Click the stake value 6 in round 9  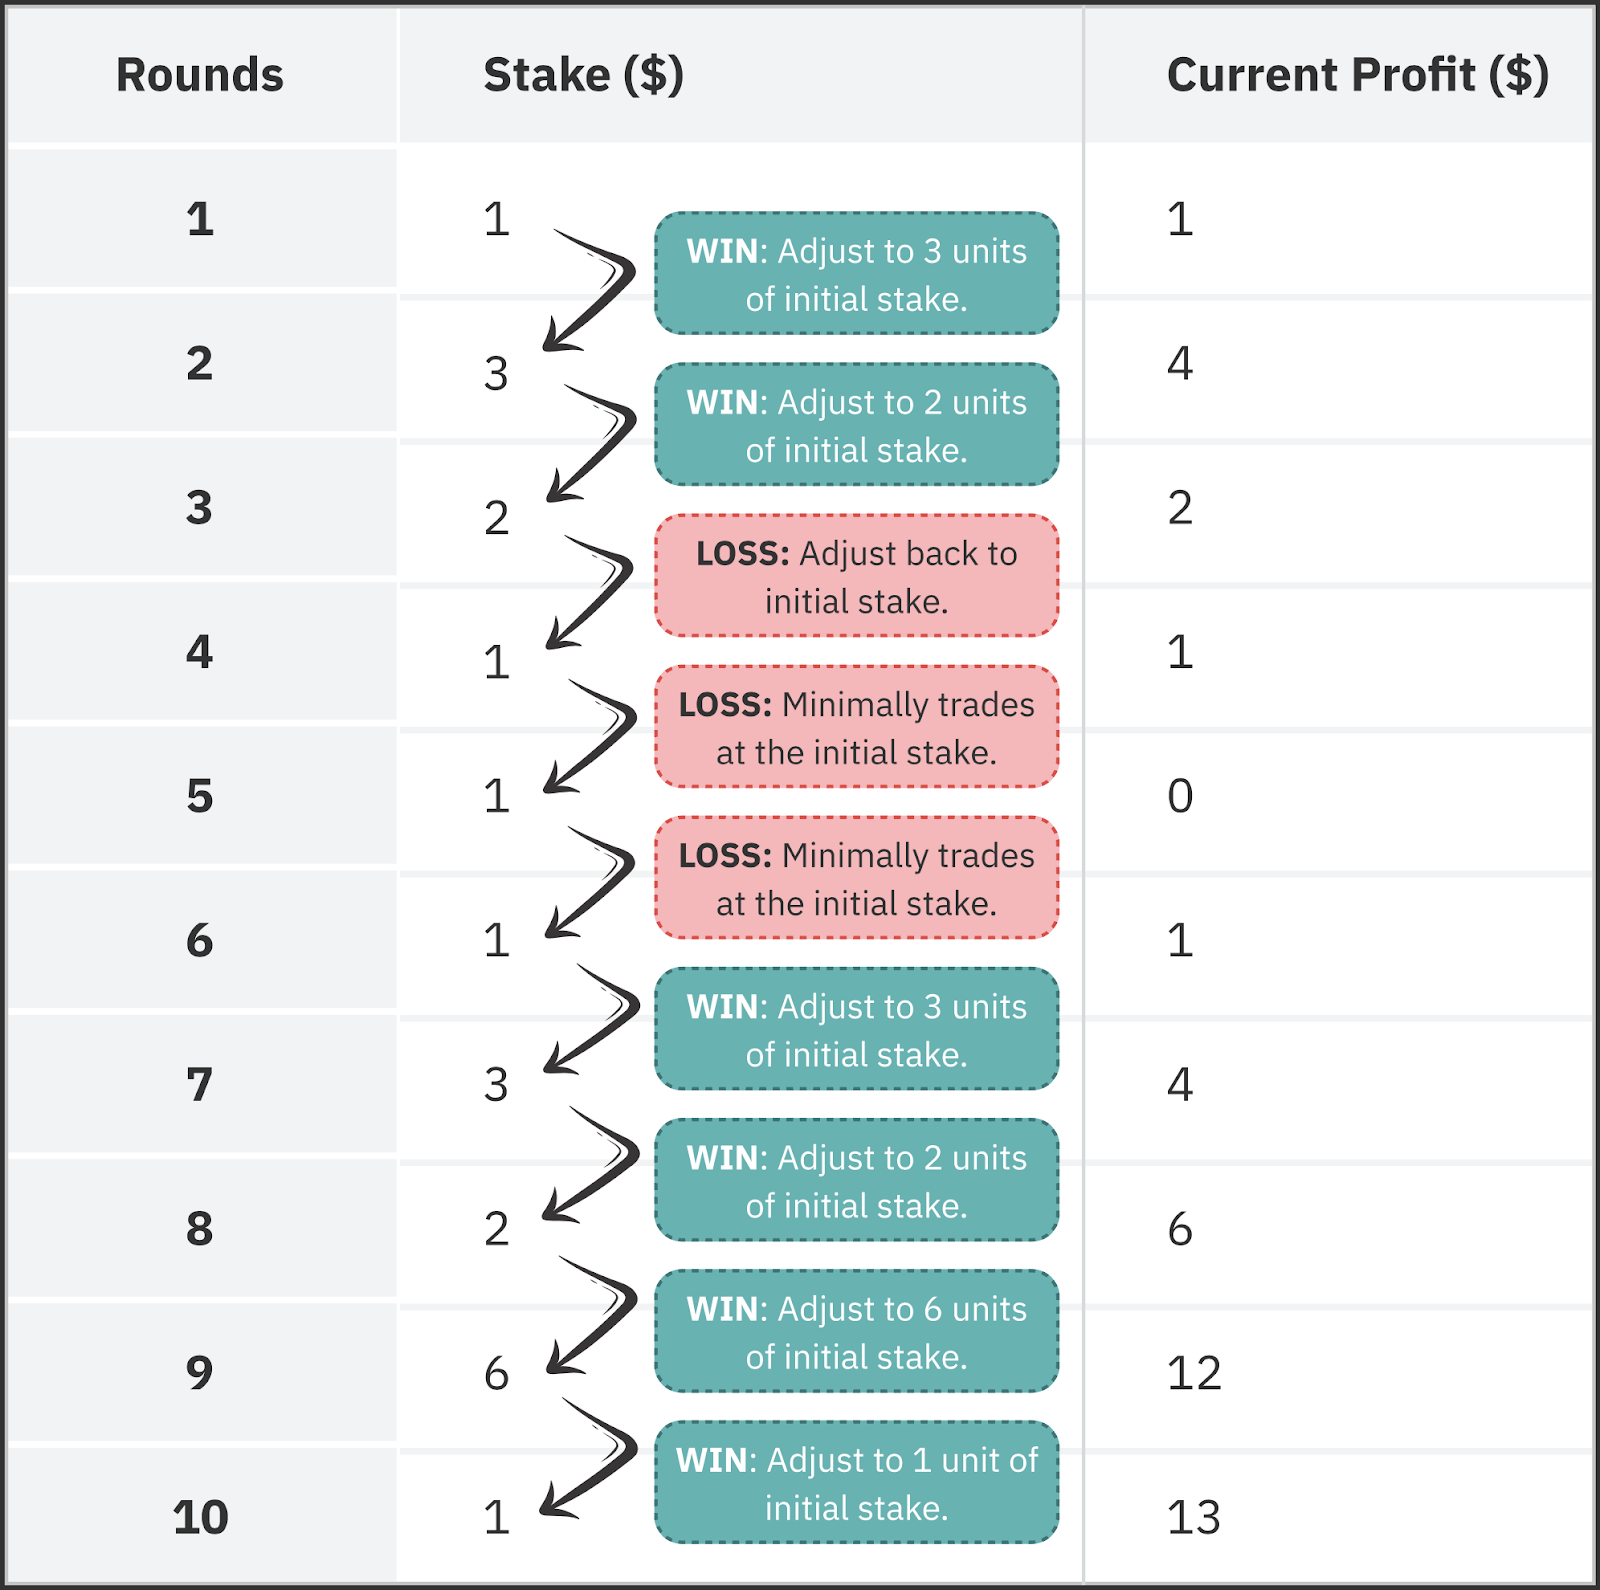point(497,1373)
